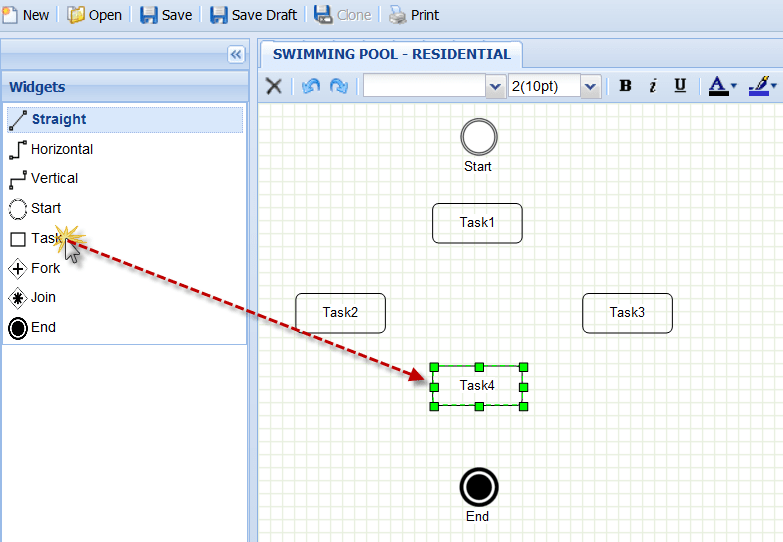Toggle underline text formatting
The height and width of the screenshot is (542, 783).
point(680,86)
